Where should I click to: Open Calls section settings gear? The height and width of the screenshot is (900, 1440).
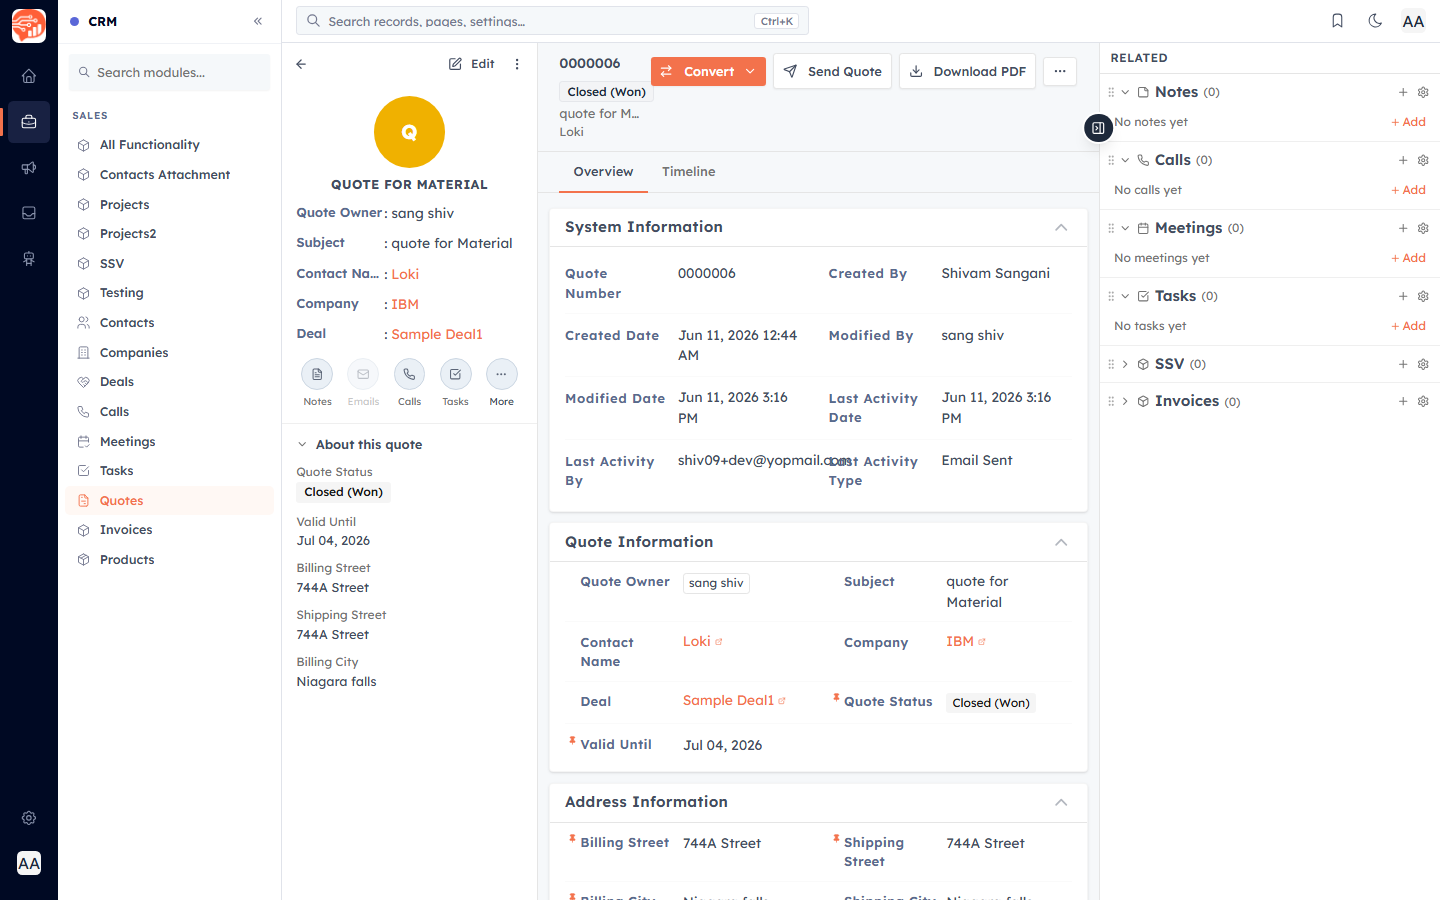[x=1423, y=160]
